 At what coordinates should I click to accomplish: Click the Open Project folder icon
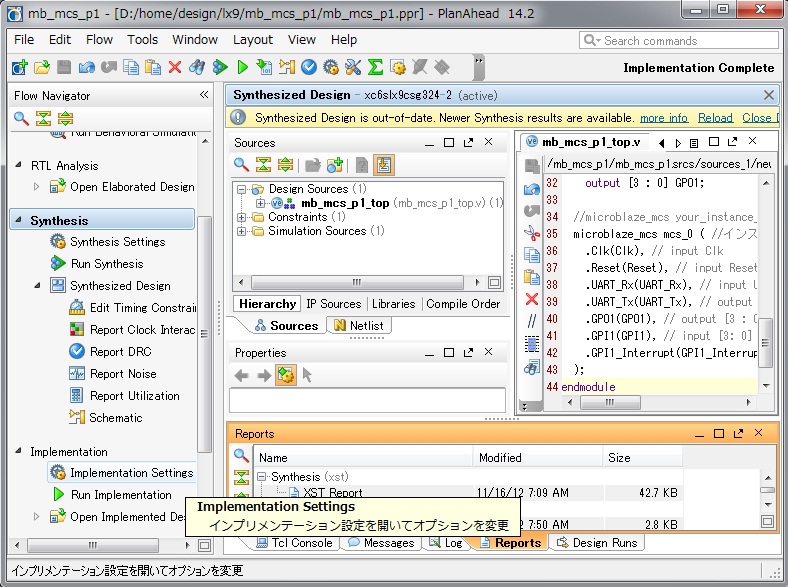42,67
